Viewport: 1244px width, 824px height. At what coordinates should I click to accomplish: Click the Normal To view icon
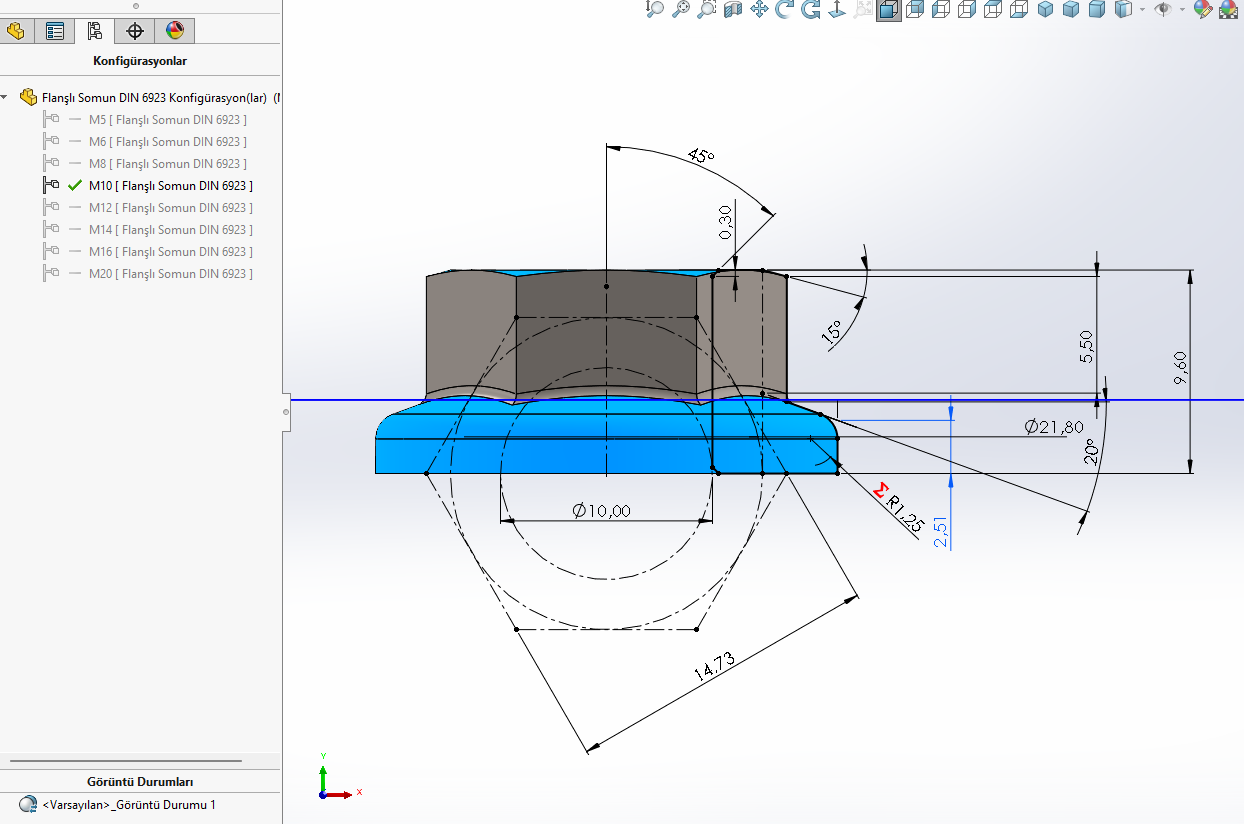[837, 10]
